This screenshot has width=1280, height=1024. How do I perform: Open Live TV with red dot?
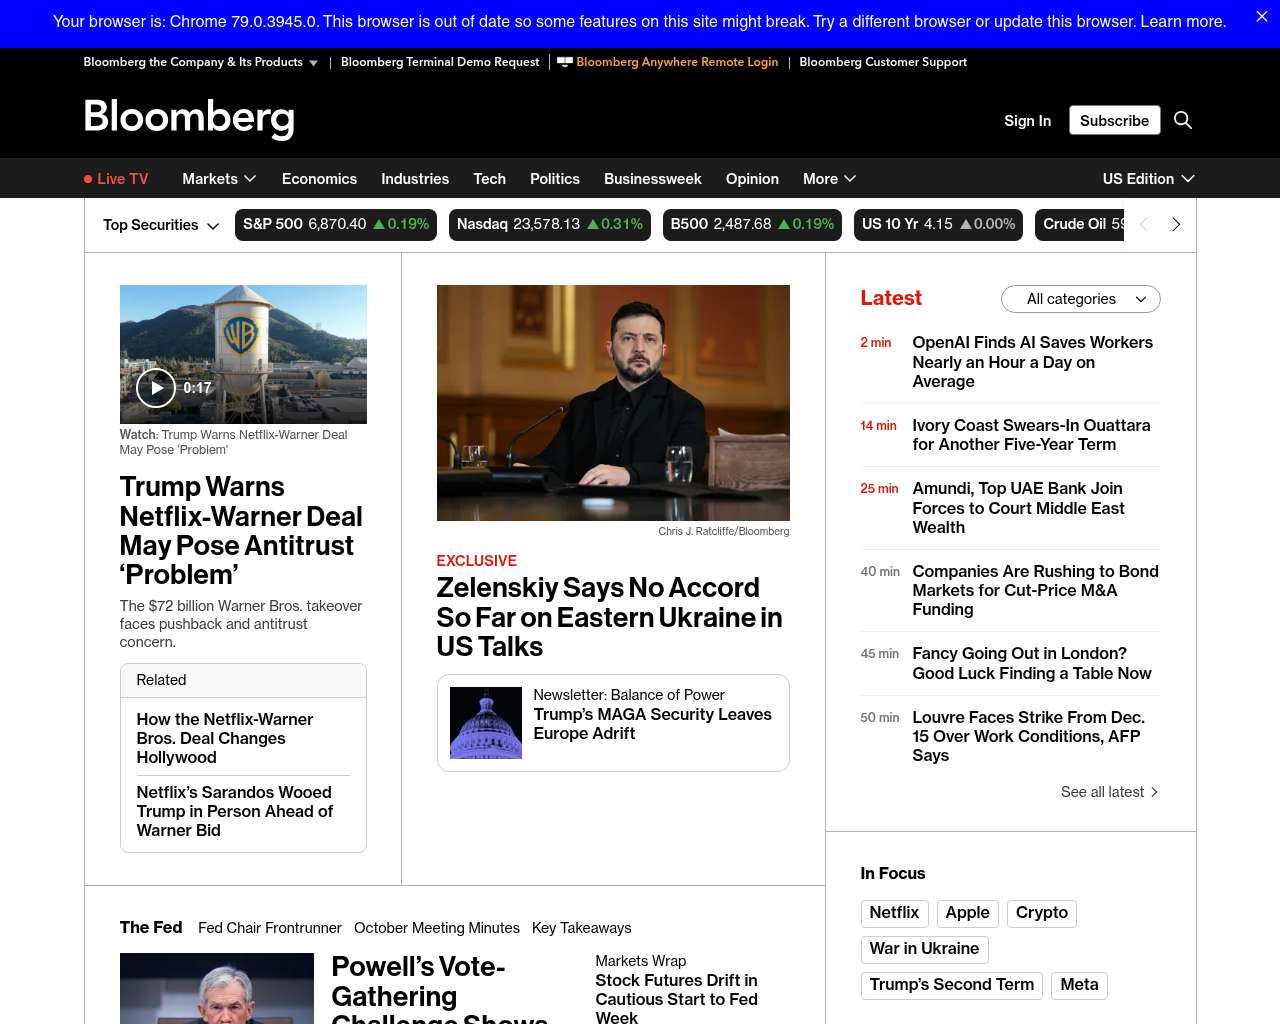116,179
